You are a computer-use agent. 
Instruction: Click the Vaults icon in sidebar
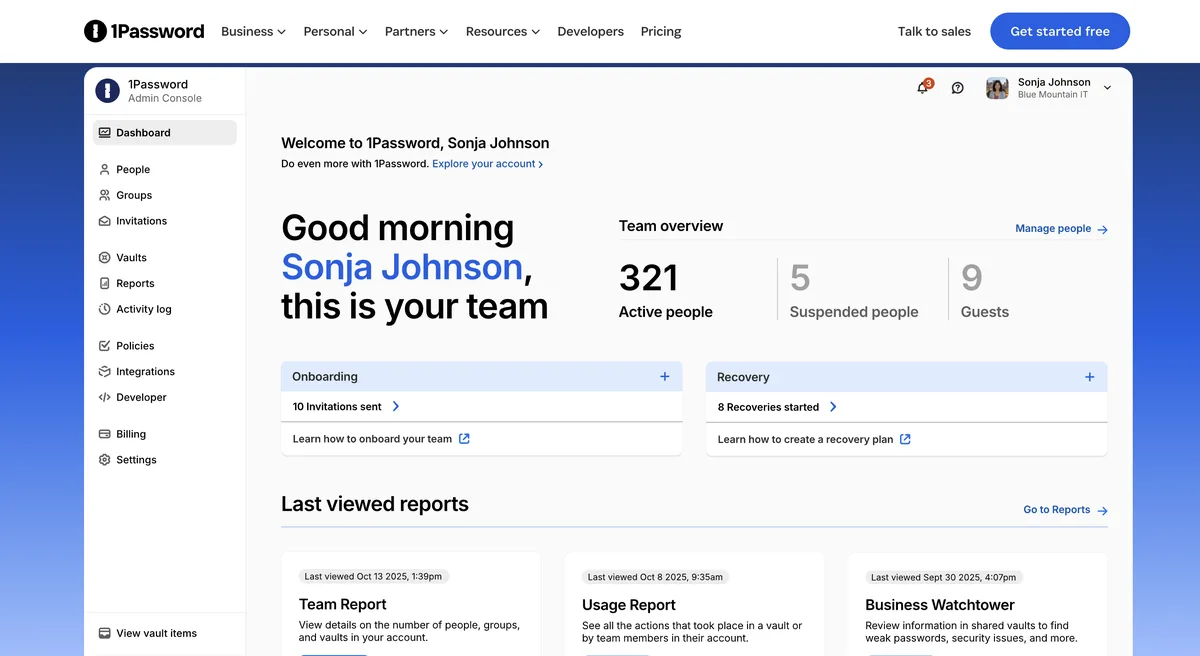[105, 257]
